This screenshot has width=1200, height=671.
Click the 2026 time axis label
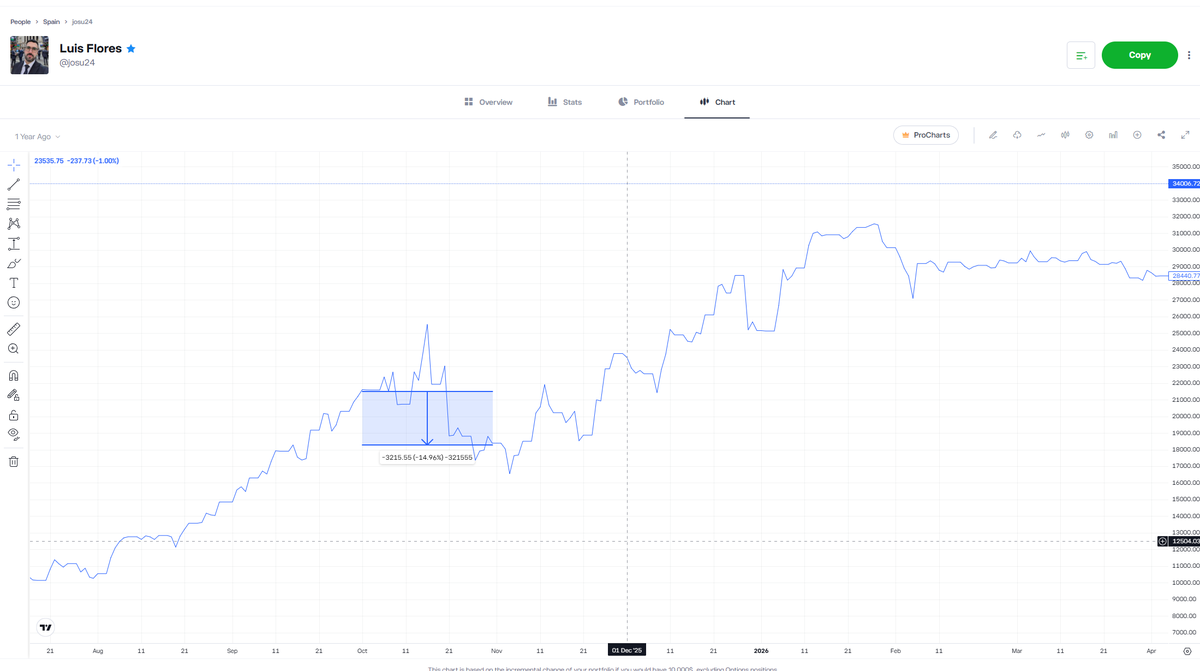761,650
